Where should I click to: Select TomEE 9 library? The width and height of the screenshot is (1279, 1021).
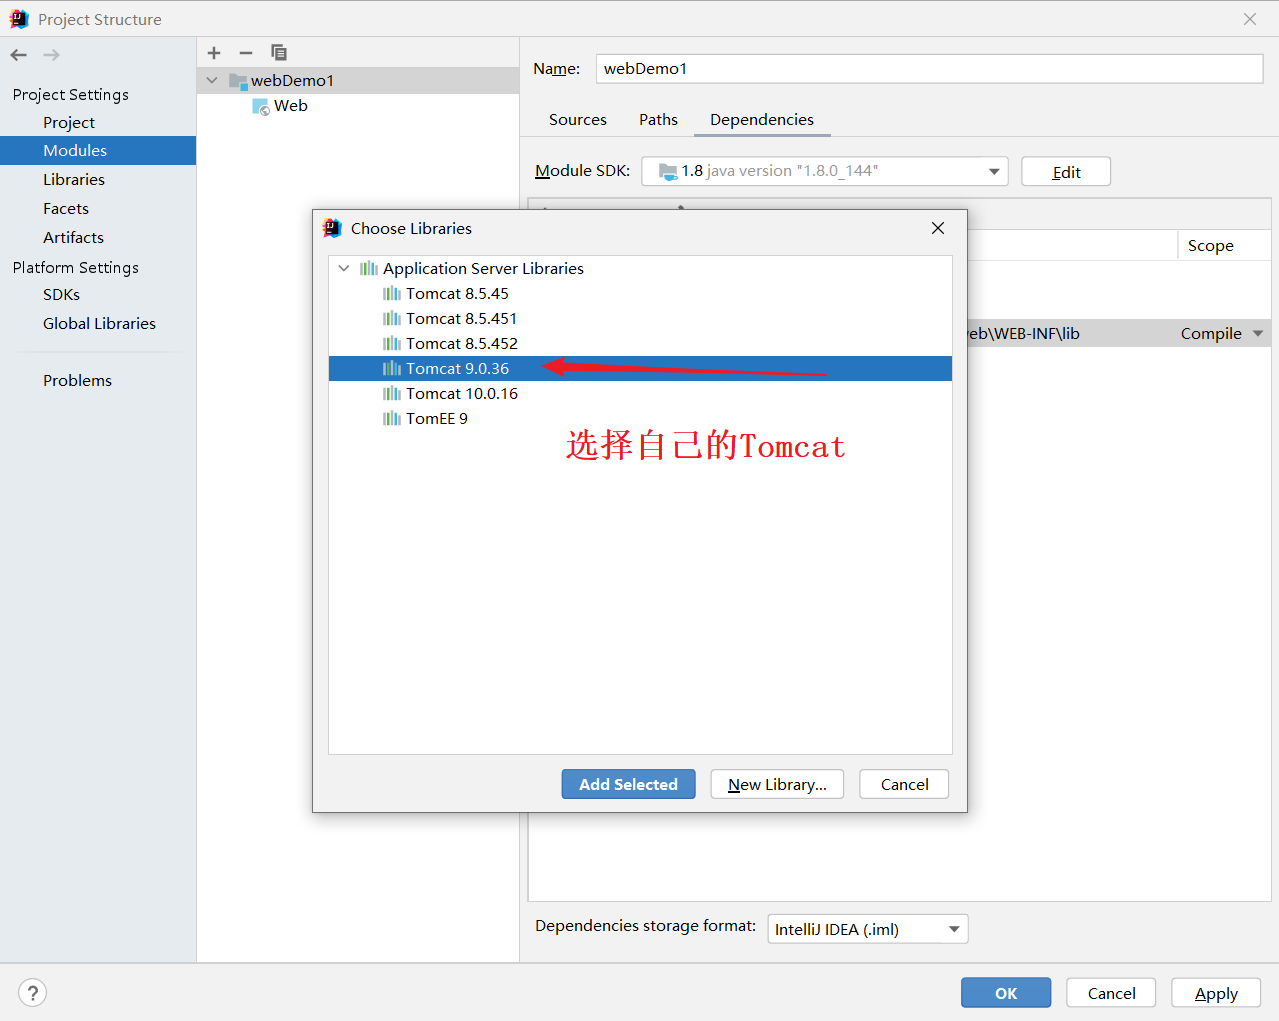coord(640,419)
